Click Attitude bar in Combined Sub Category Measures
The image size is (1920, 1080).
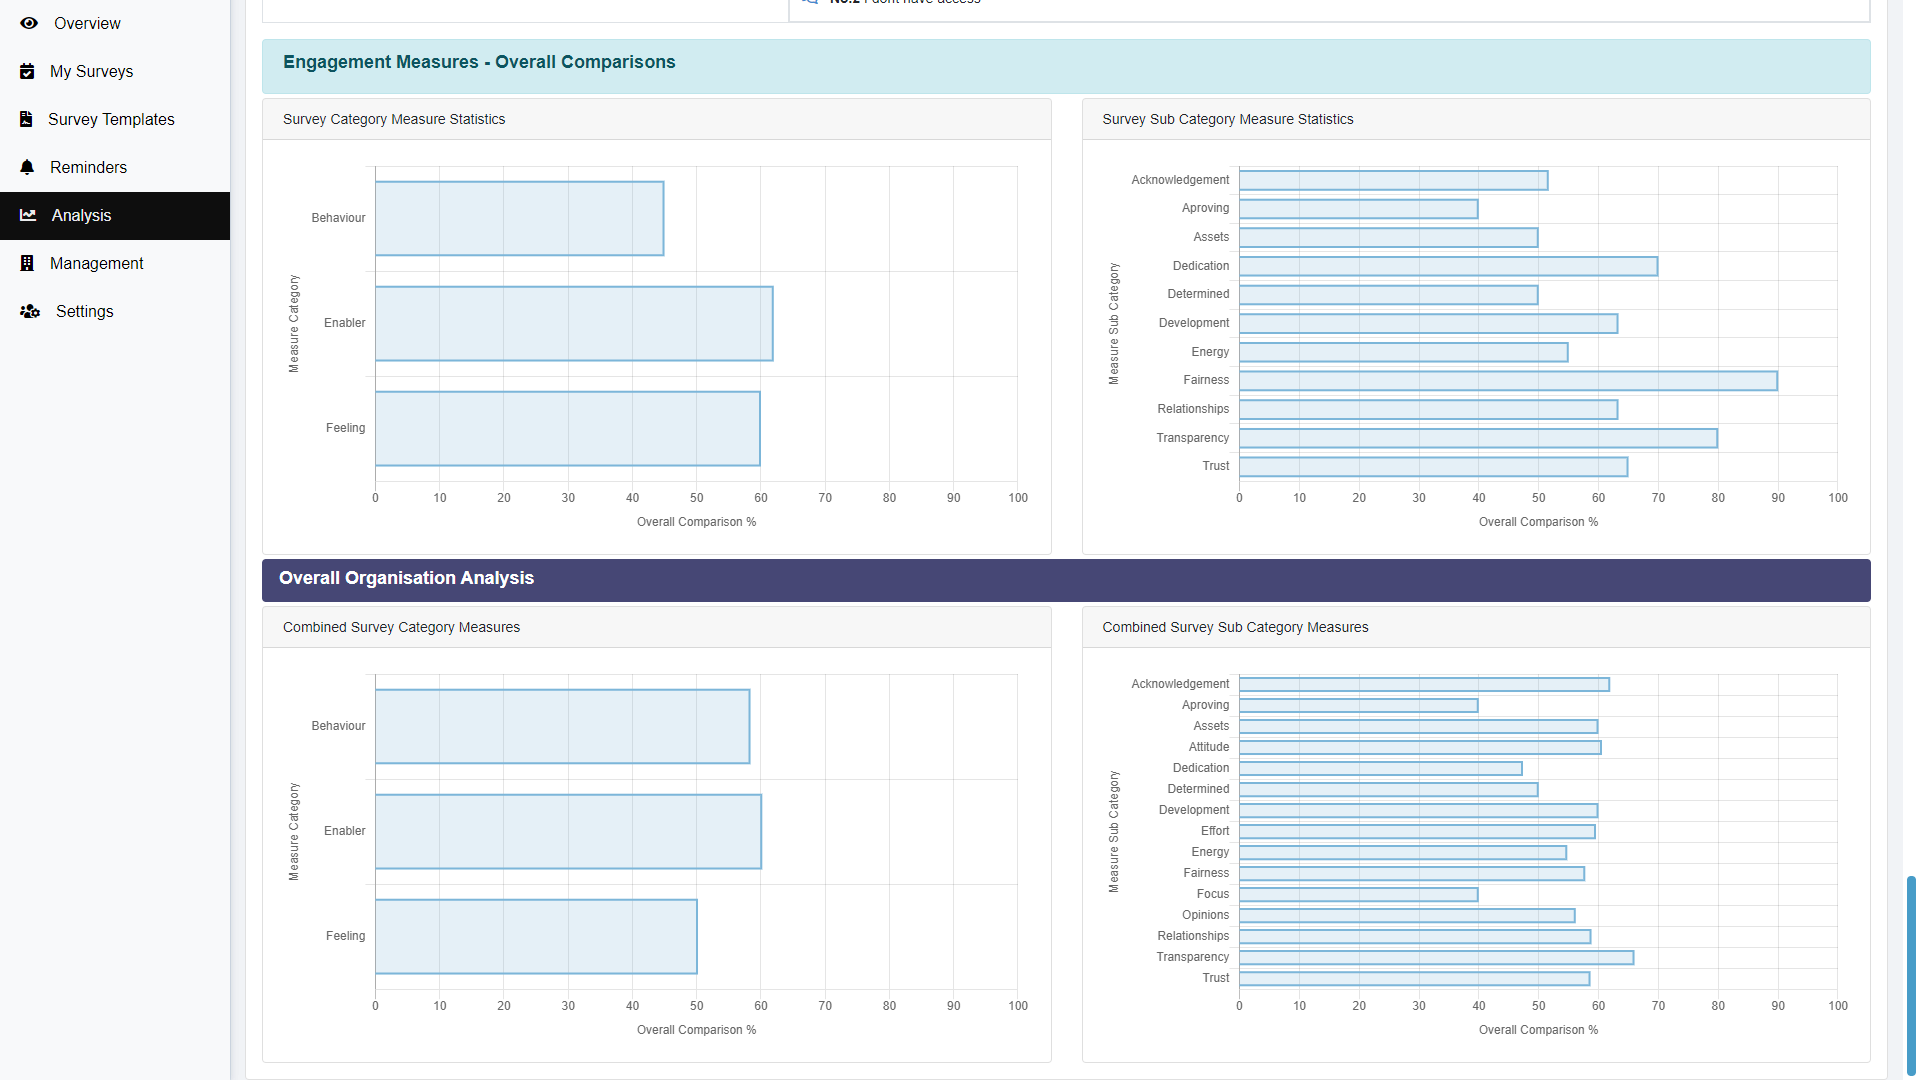(1420, 748)
